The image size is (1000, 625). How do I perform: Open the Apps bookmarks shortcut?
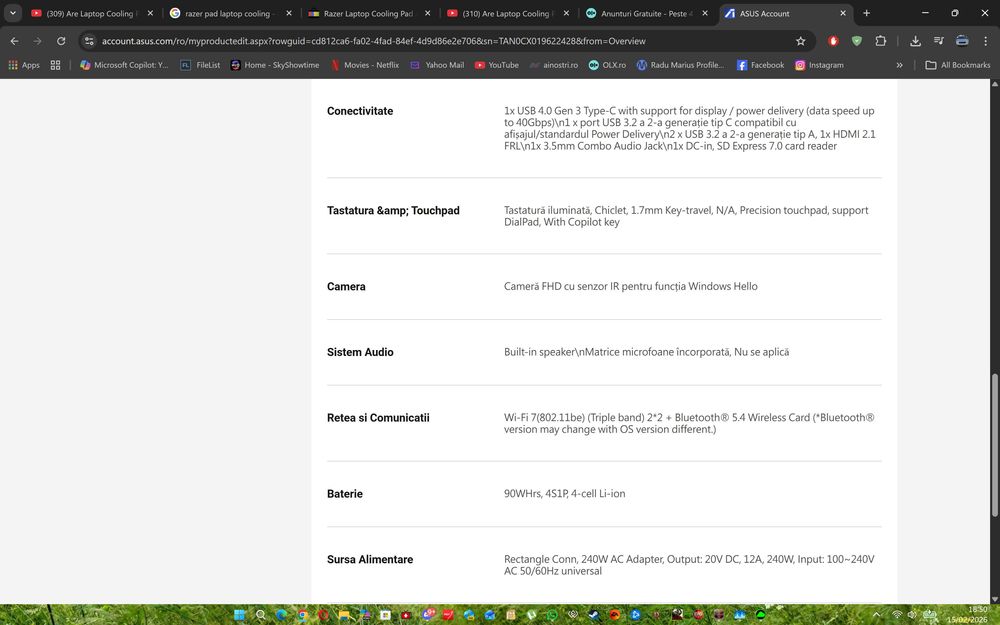(x=24, y=65)
